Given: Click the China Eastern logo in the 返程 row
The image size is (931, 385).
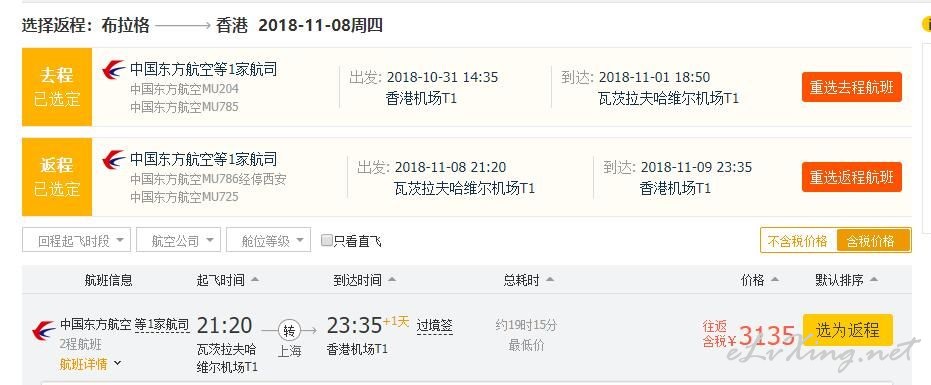Looking at the screenshot, I should (x=113, y=159).
